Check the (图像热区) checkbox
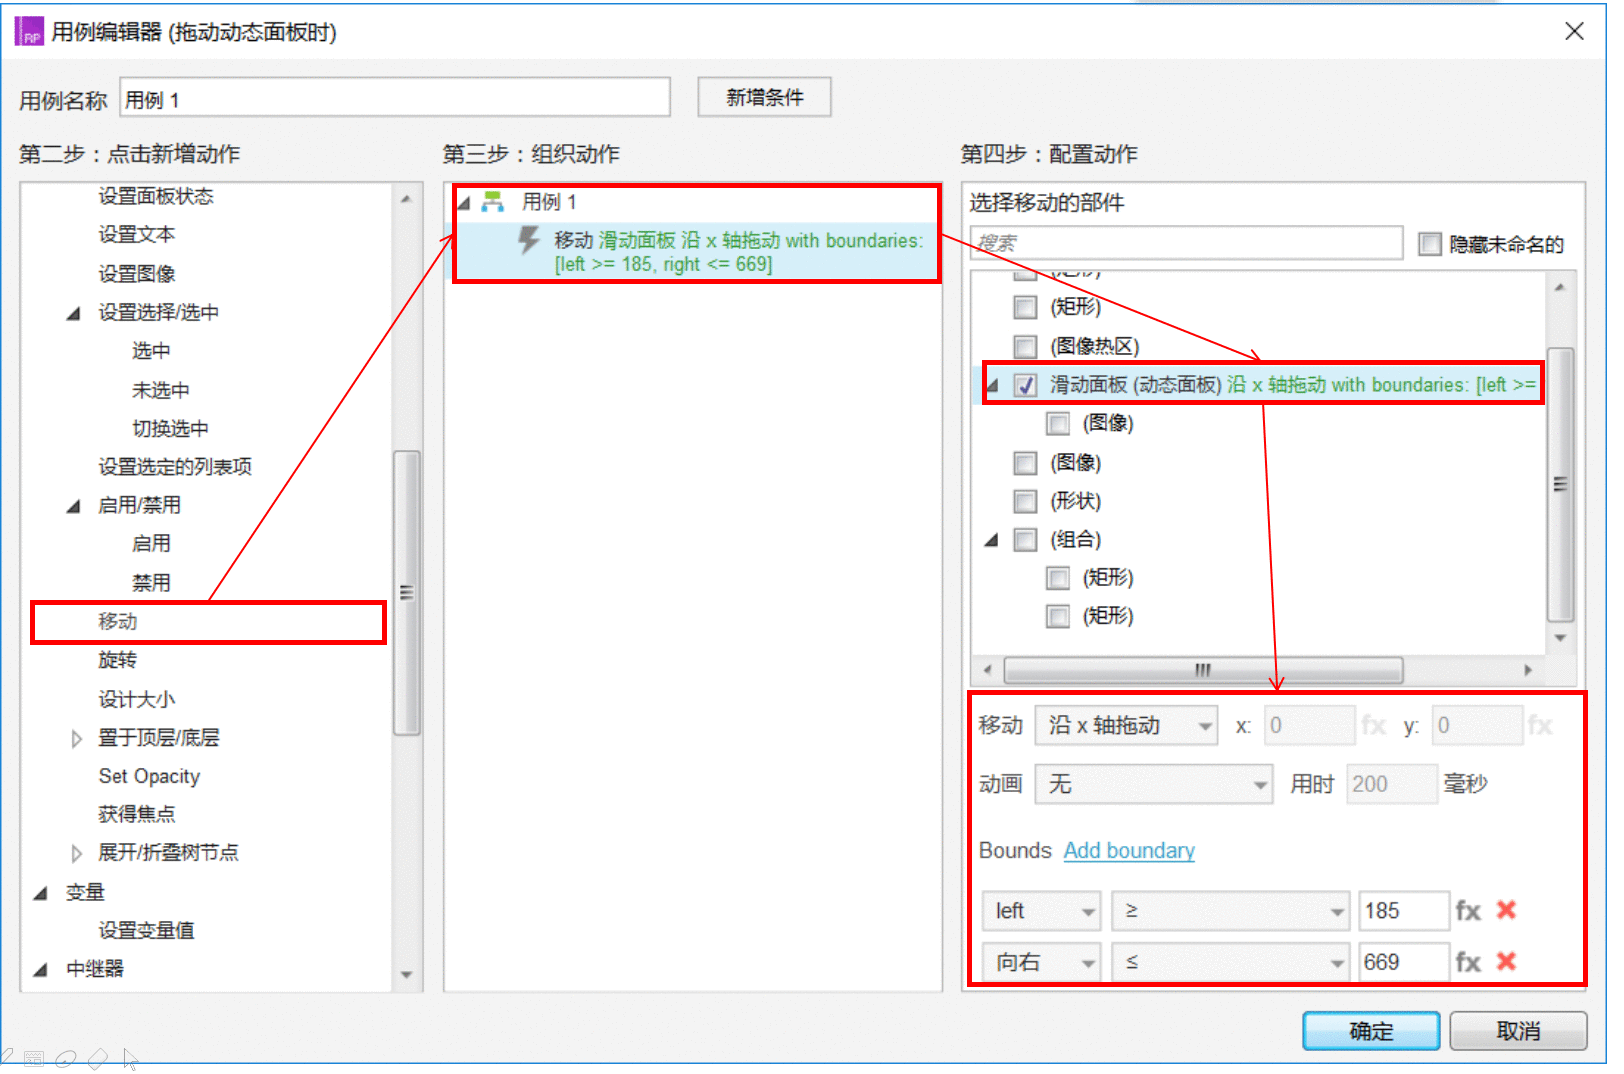Image resolution: width=1624 pixels, height=1074 pixels. pos(1025,347)
